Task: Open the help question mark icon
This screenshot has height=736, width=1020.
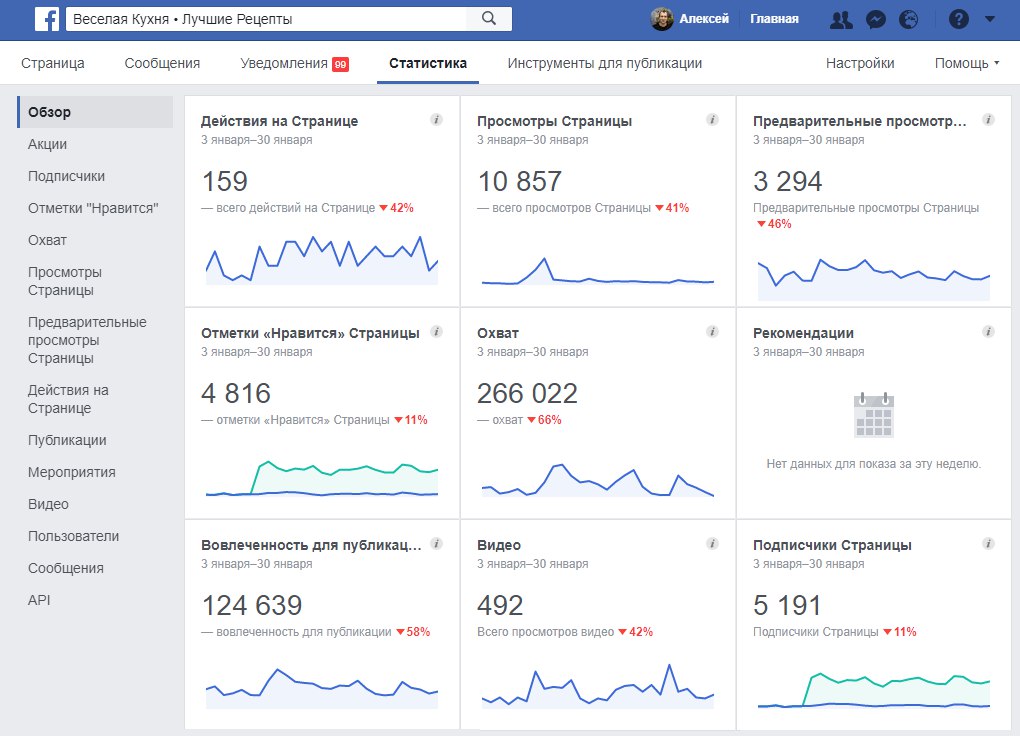Action: 958,19
